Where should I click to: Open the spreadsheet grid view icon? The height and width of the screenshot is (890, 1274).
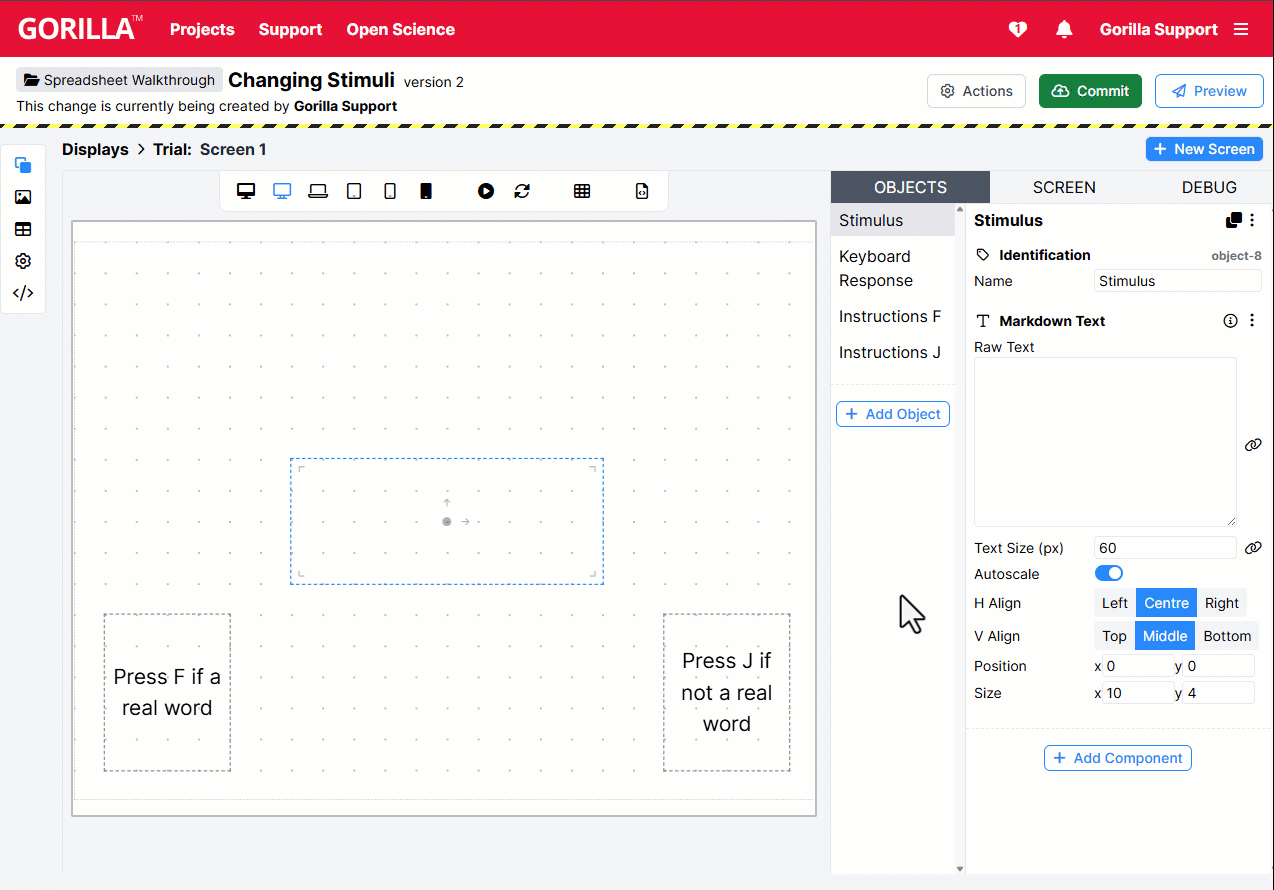[582, 190]
